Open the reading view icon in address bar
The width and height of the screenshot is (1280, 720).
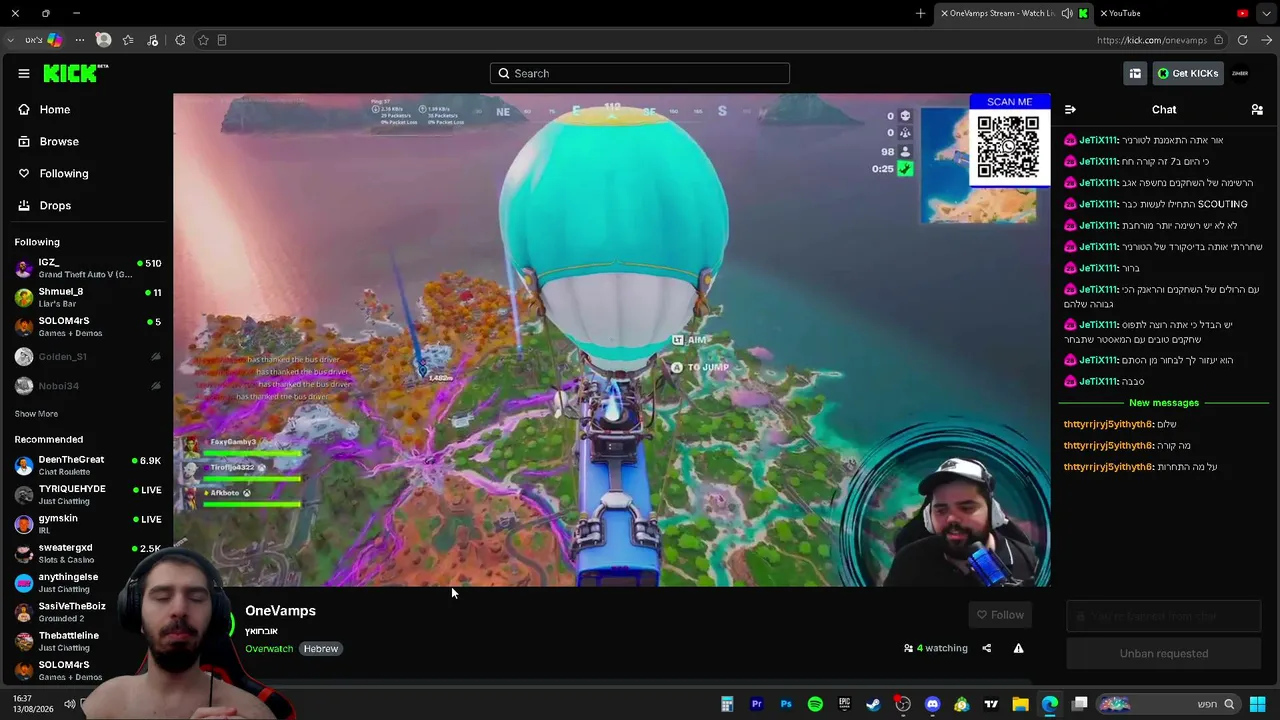point(222,40)
